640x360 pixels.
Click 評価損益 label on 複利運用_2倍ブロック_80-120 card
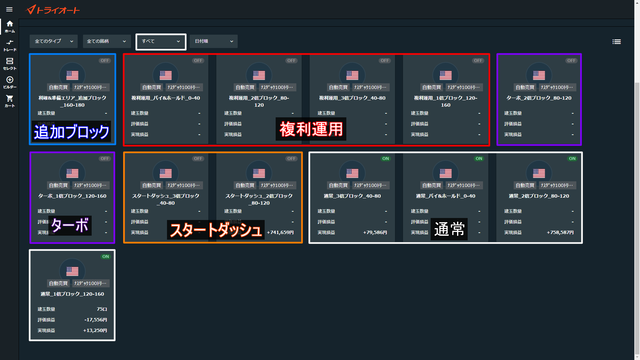[233, 124]
